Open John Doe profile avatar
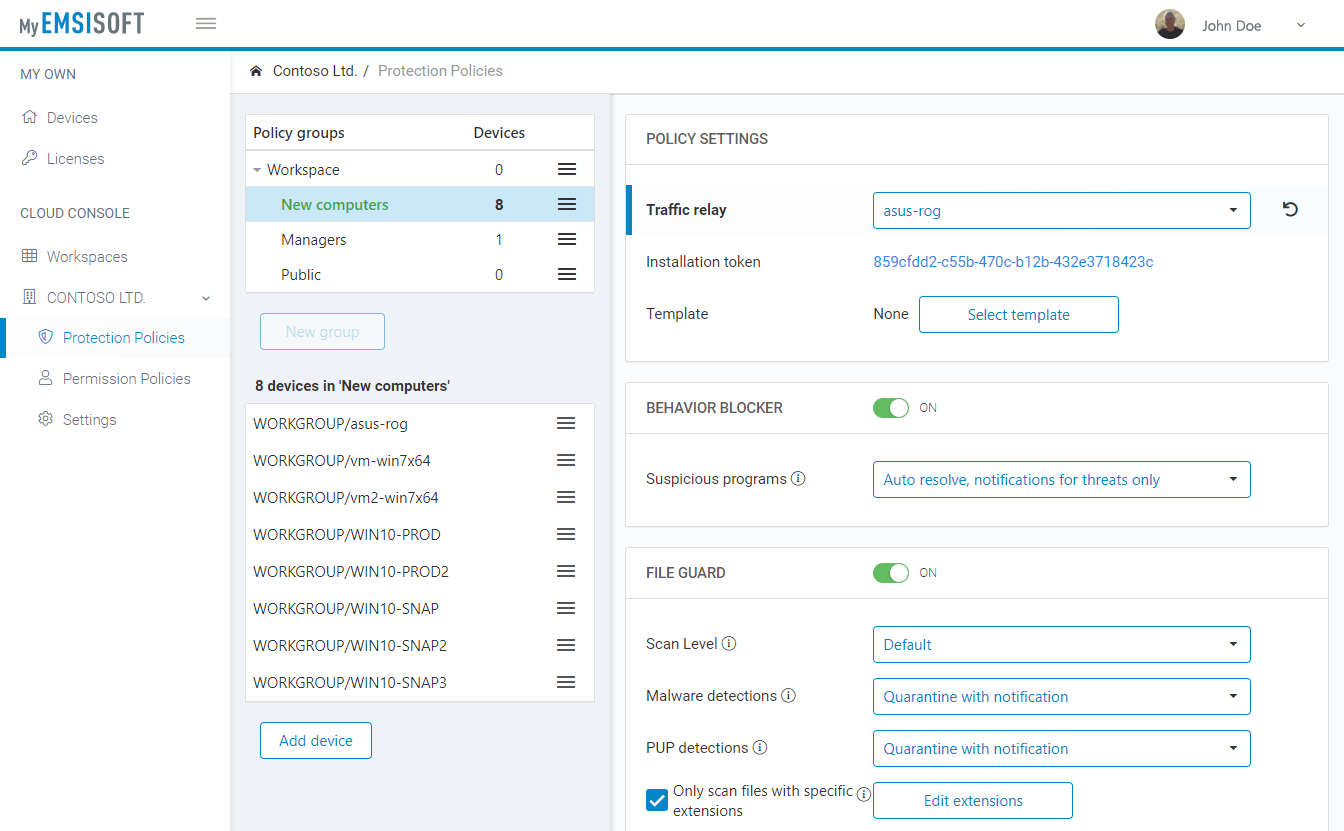This screenshot has width=1344, height=831. click(1170, 25)
